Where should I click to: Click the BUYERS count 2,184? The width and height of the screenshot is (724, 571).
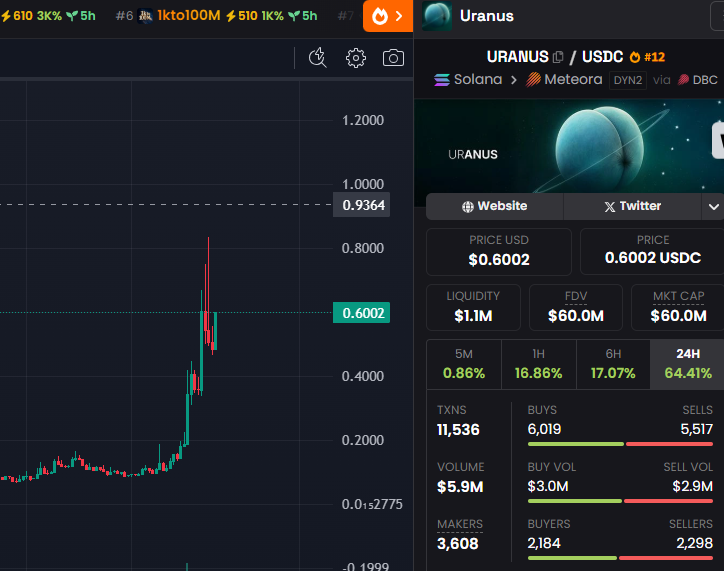(544, 543)
